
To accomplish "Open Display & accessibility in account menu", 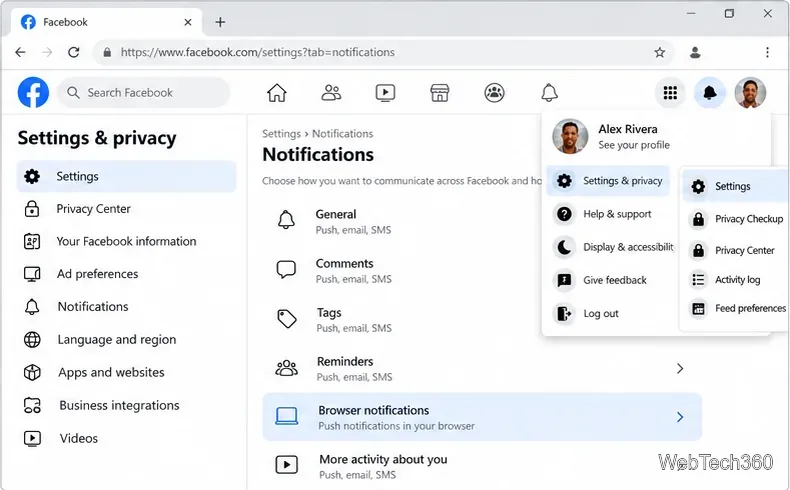I will [611, 247].
